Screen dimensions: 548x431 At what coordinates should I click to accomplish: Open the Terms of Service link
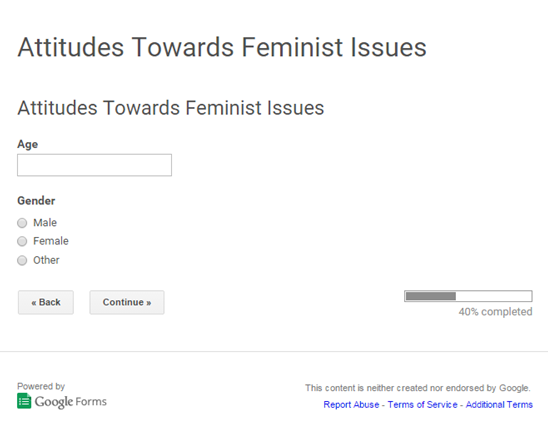click(423, 404)
